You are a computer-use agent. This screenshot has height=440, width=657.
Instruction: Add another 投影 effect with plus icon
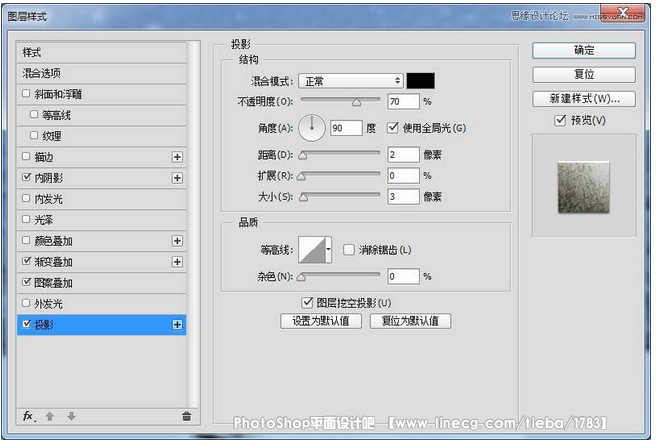pyautogui.click(x=177, y=324)
